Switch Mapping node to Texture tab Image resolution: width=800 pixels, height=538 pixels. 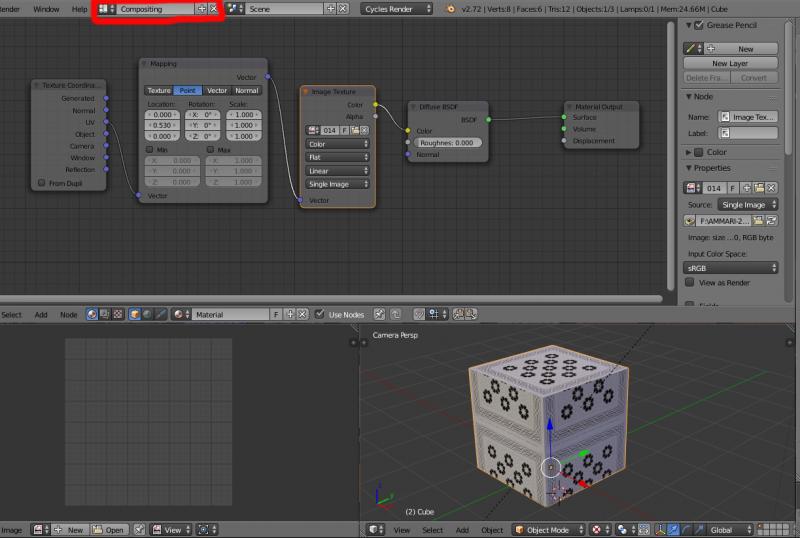coord(159,90)
